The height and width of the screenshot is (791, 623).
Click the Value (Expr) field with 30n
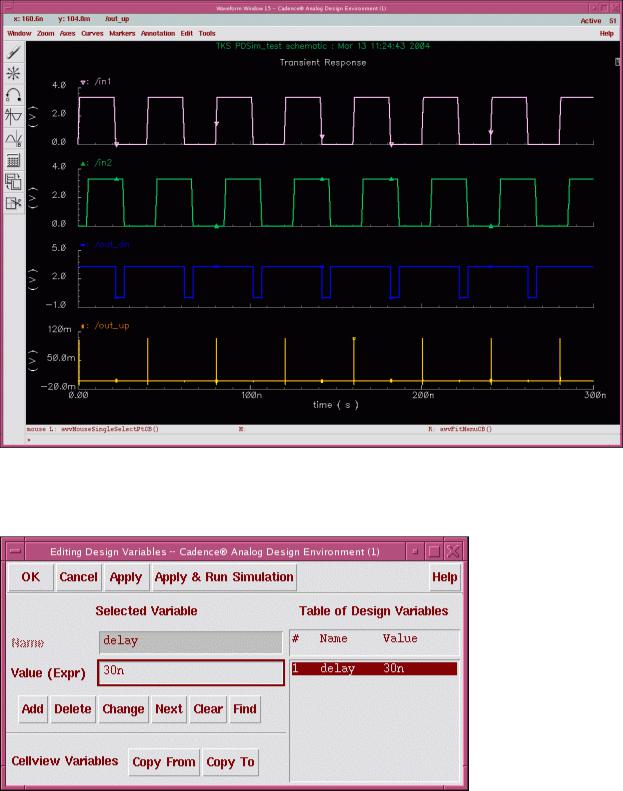click(191, 672)
